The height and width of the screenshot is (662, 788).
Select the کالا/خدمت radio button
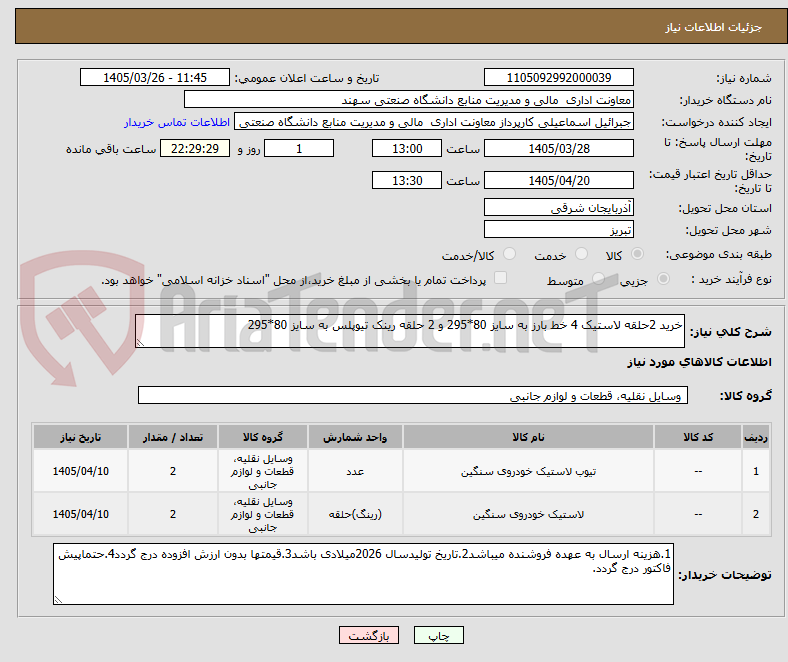(x=510, y=254)
